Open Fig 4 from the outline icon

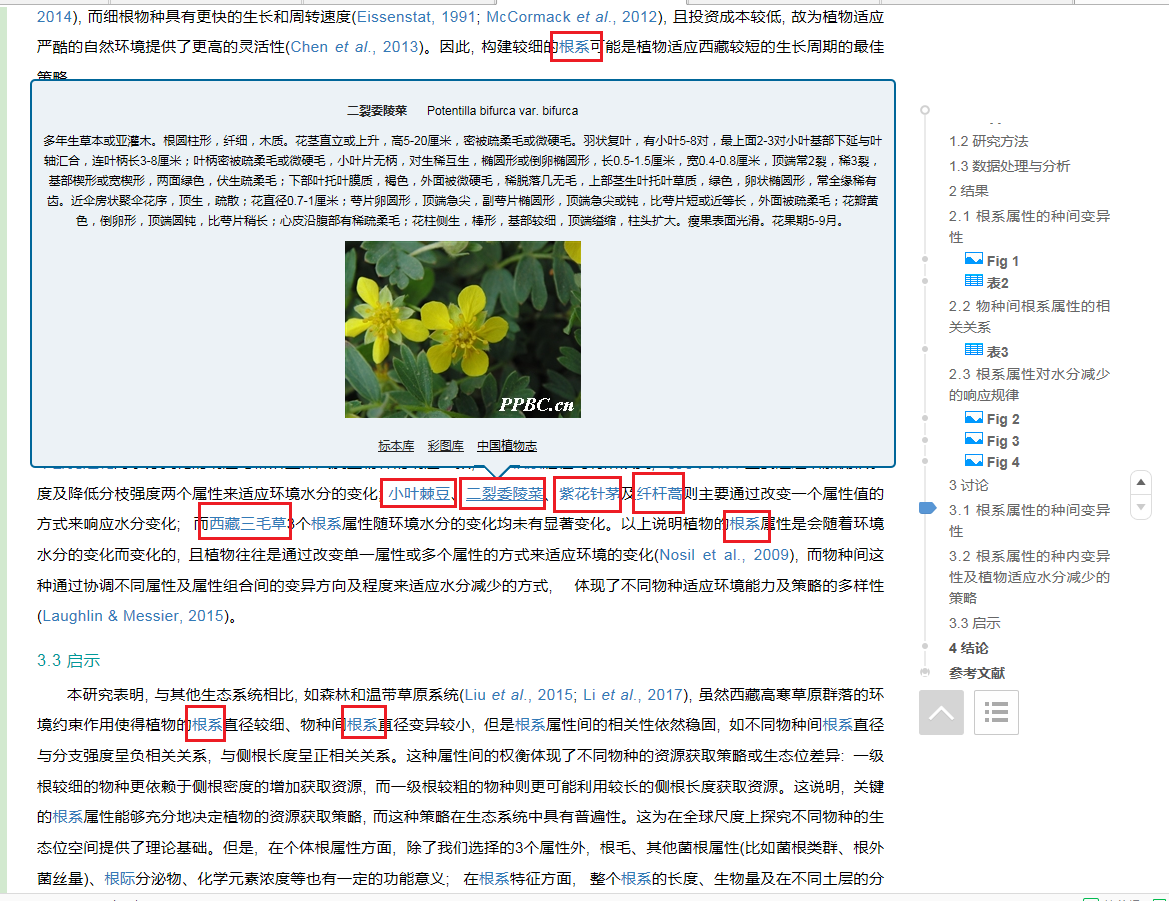pyautogui.click(x=973, y=461)
